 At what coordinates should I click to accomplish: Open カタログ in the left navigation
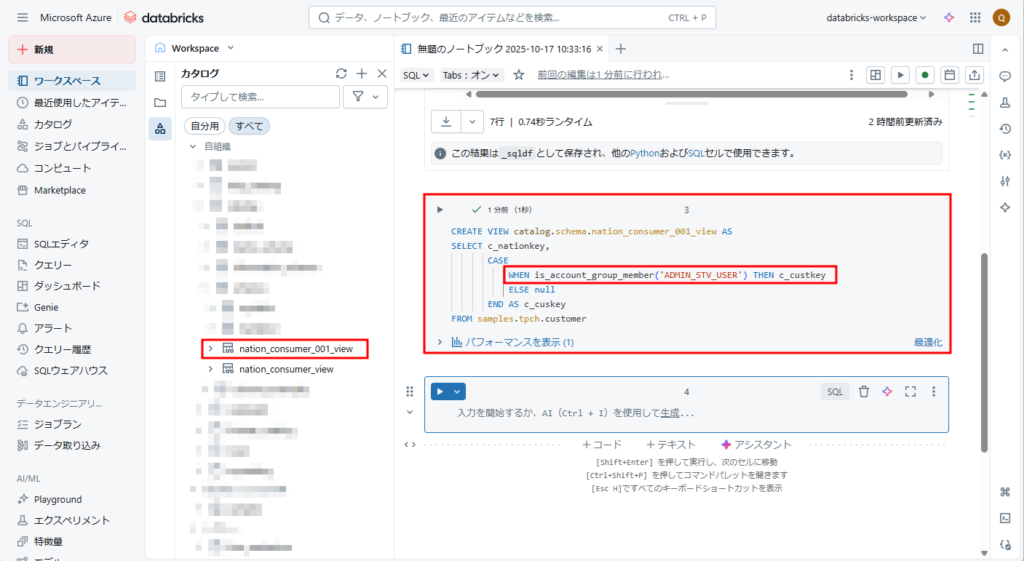(x=53, y=124)
